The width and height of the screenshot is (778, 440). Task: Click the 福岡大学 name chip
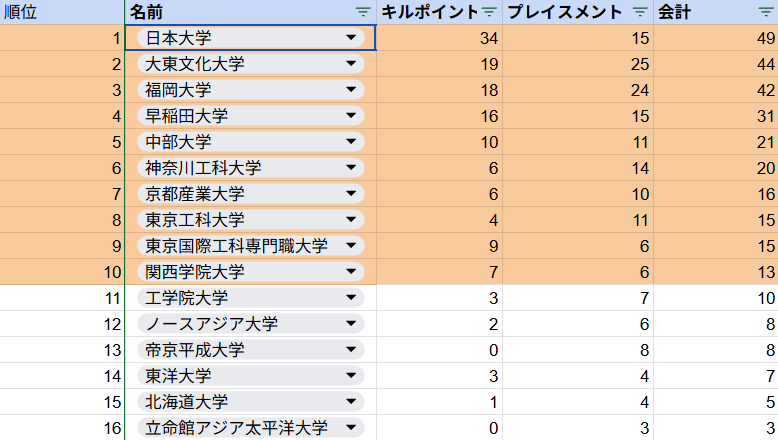pos(251,90)
